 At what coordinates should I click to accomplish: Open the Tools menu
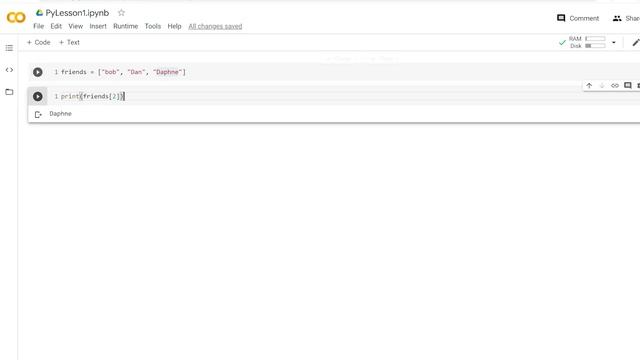pos(153,26)
